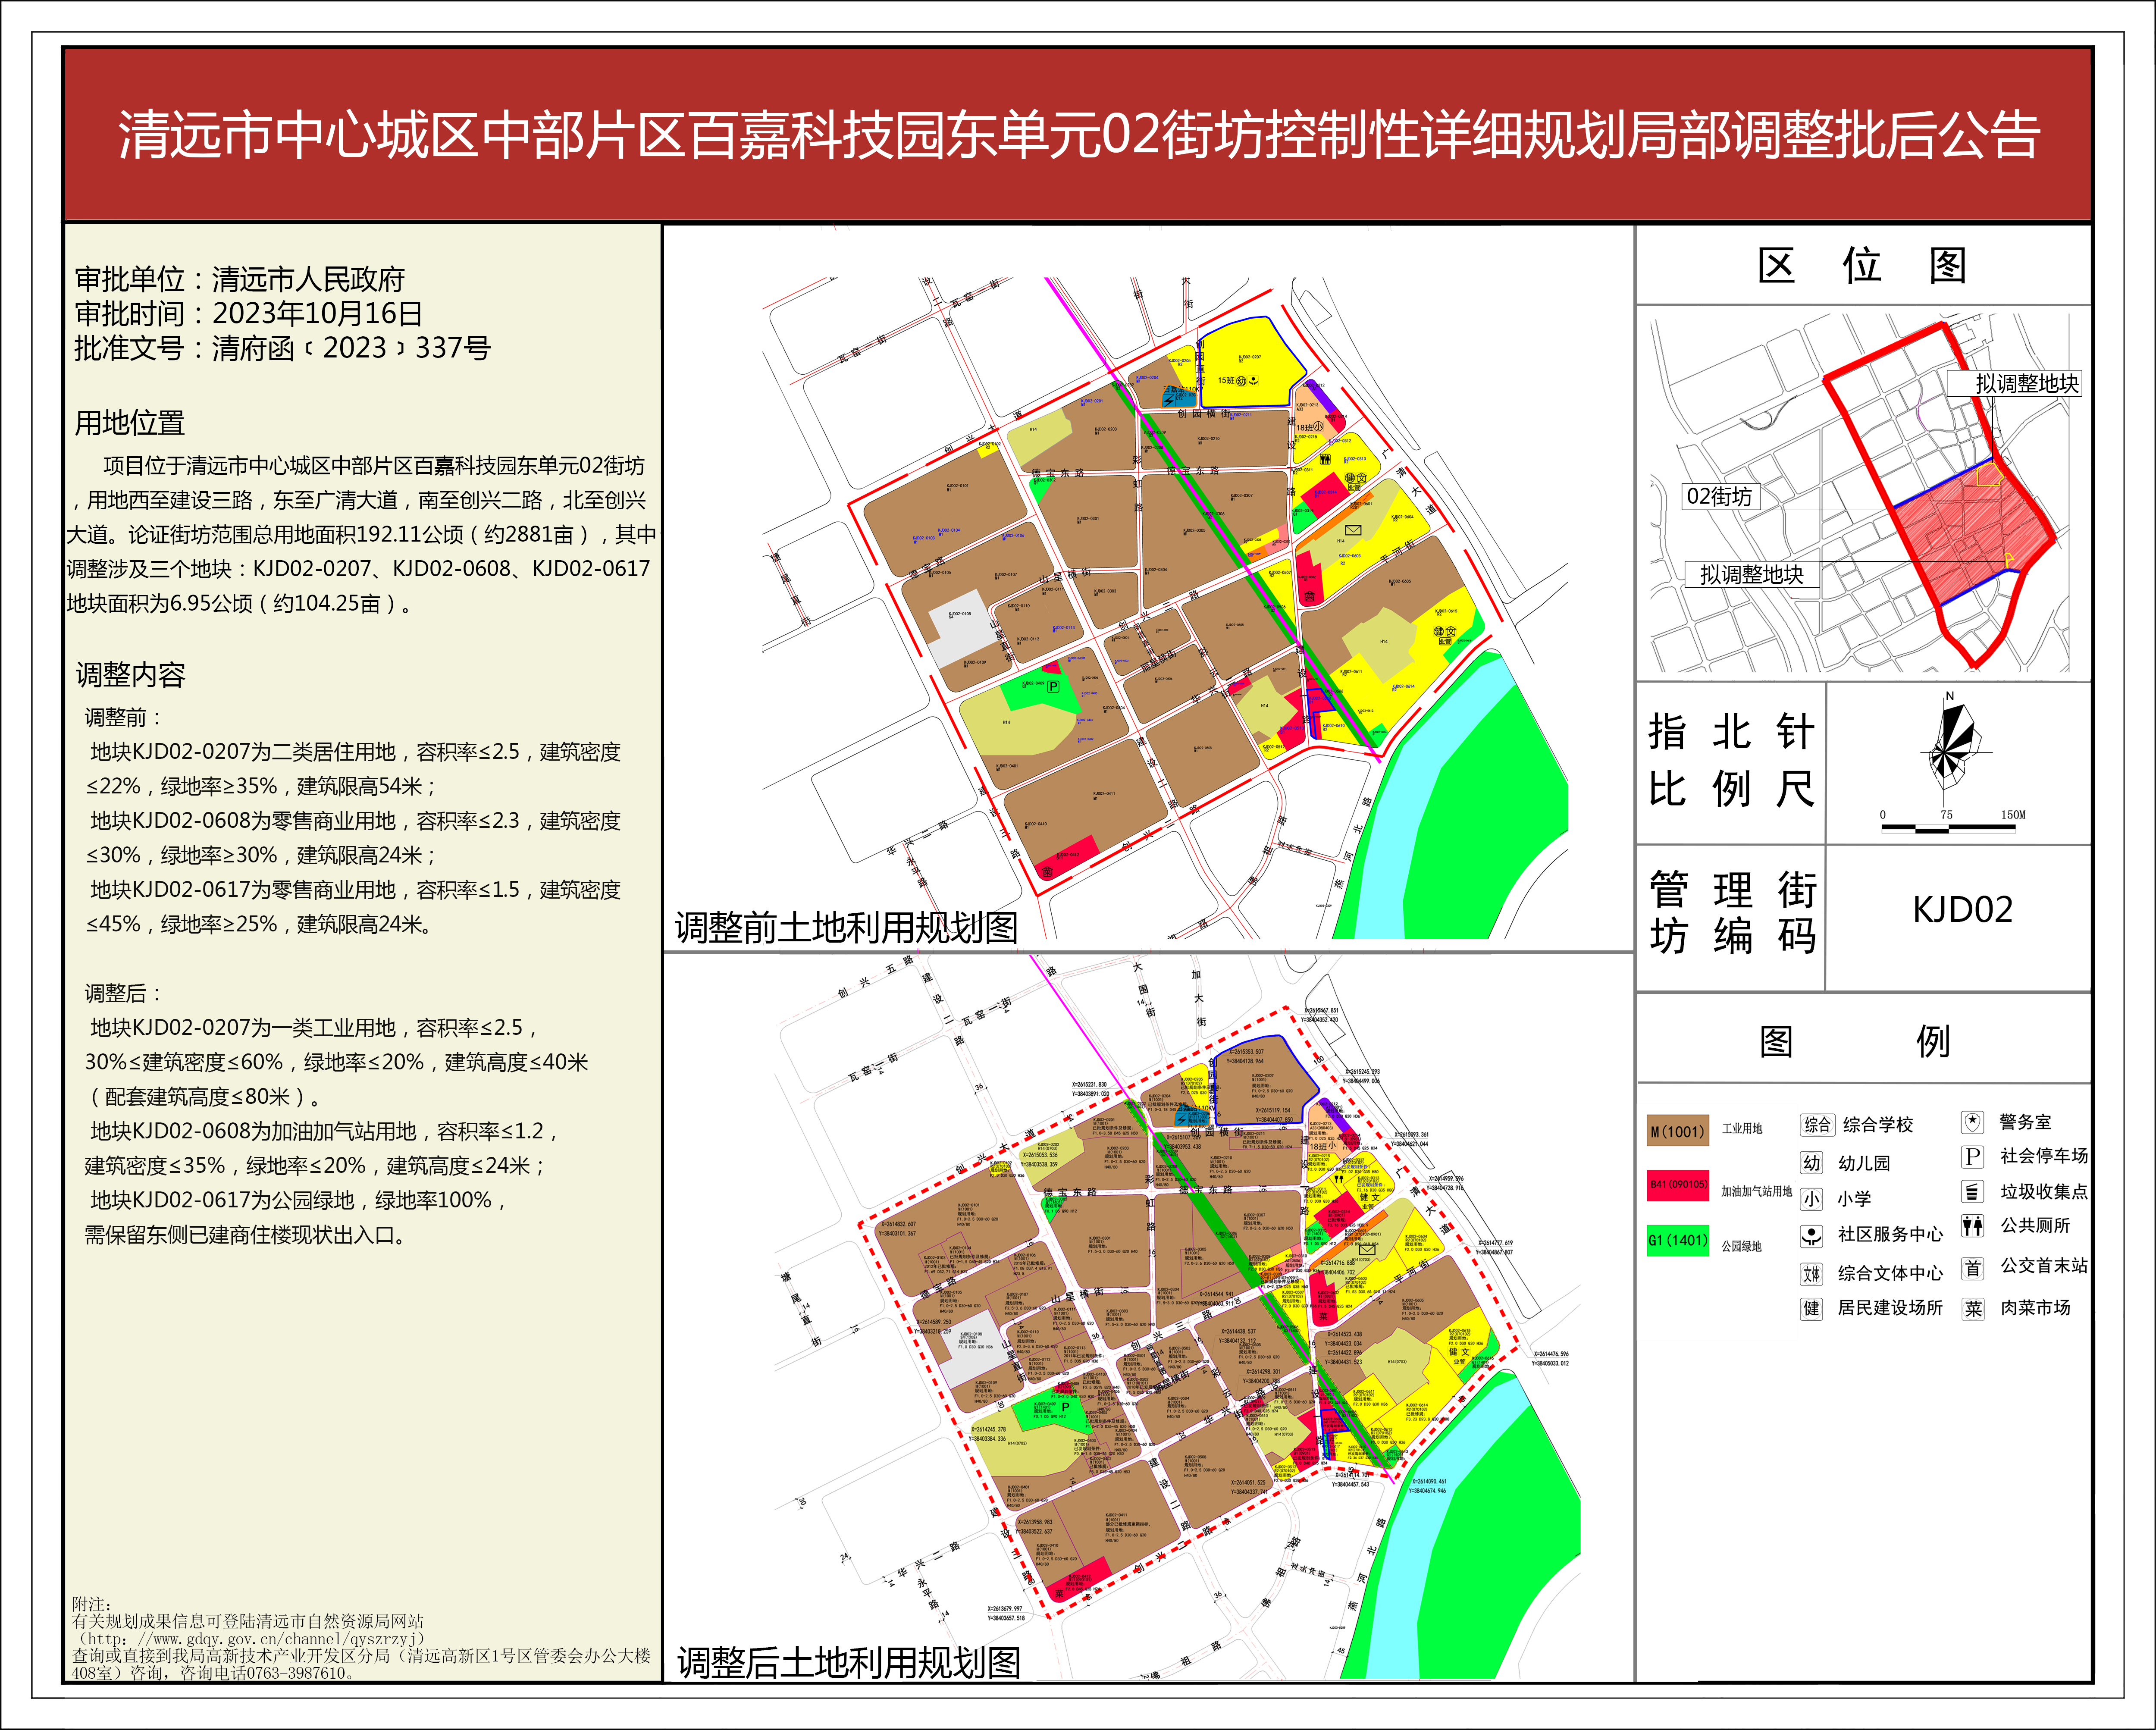Click the main red banner title

[1078, 135]
